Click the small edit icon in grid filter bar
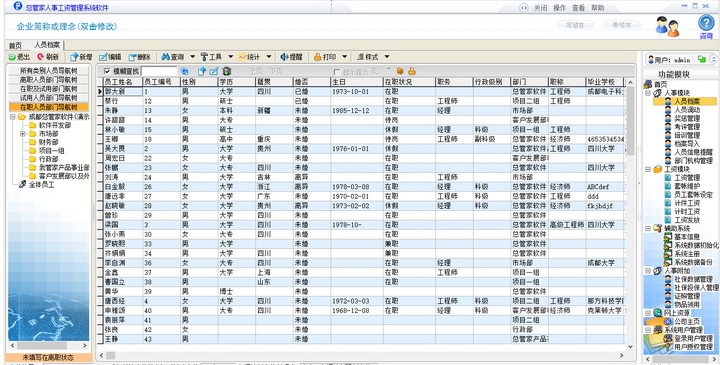The height and width of the screenshot is (365, 720). pos(214,71)
